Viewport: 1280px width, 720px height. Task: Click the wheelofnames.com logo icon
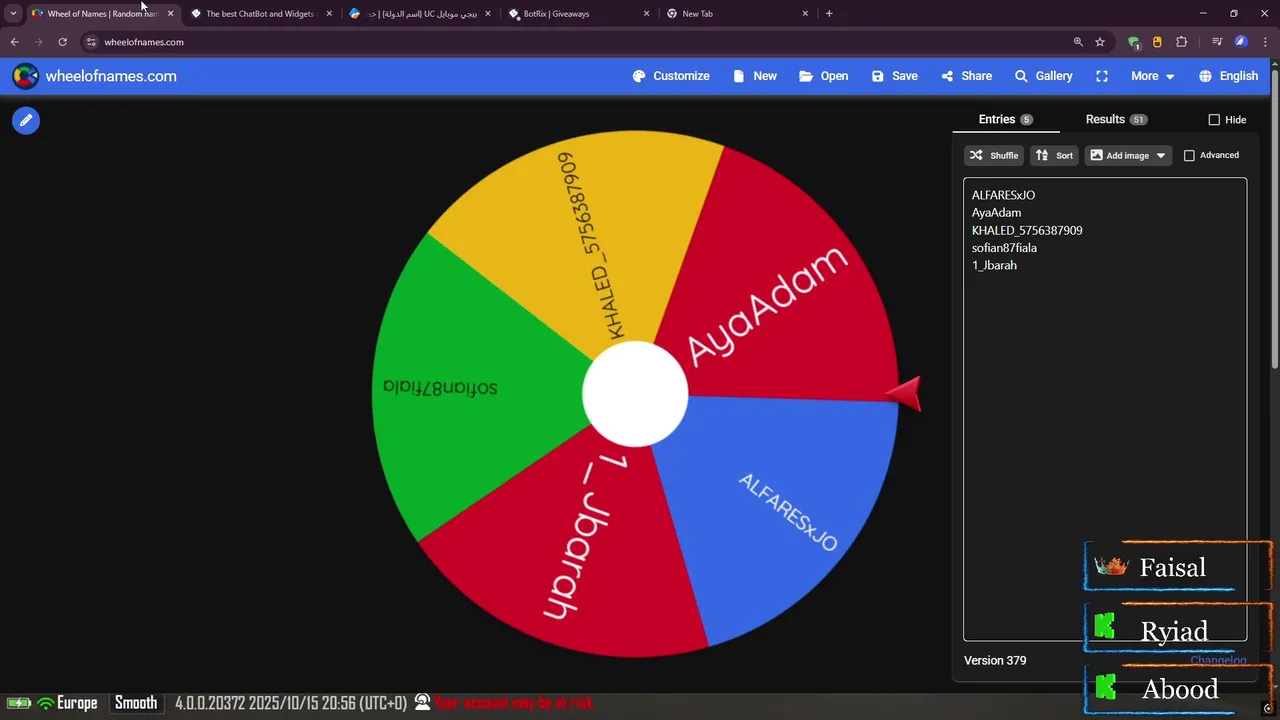tap(25, 76)
